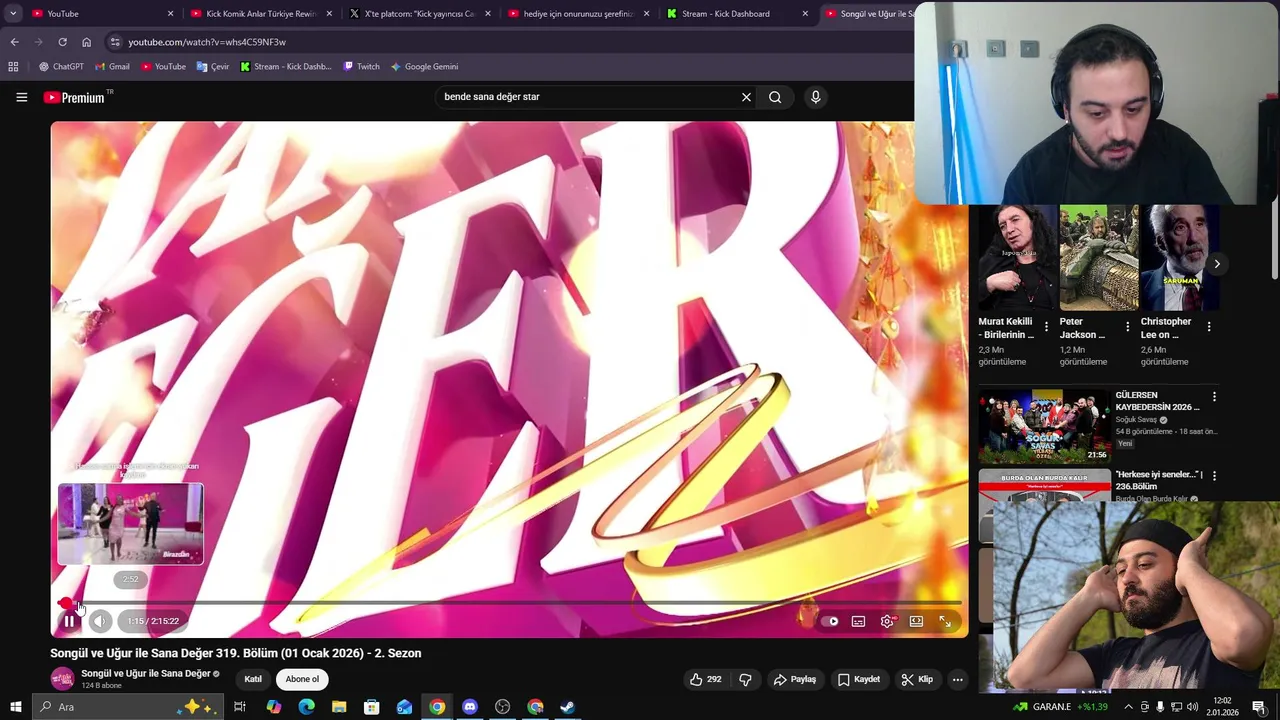Click the taskbar Ara search box

127,707
